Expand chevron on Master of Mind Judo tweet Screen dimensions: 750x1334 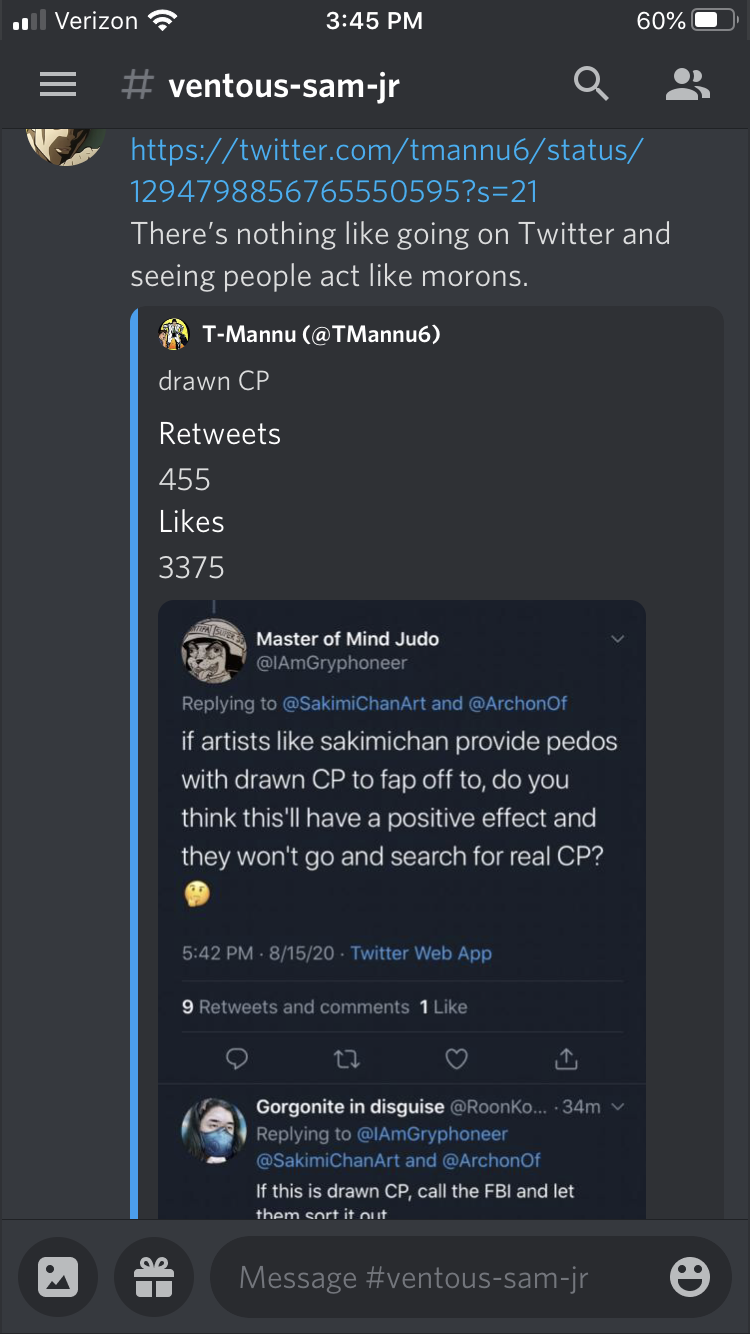click(617, 639)
